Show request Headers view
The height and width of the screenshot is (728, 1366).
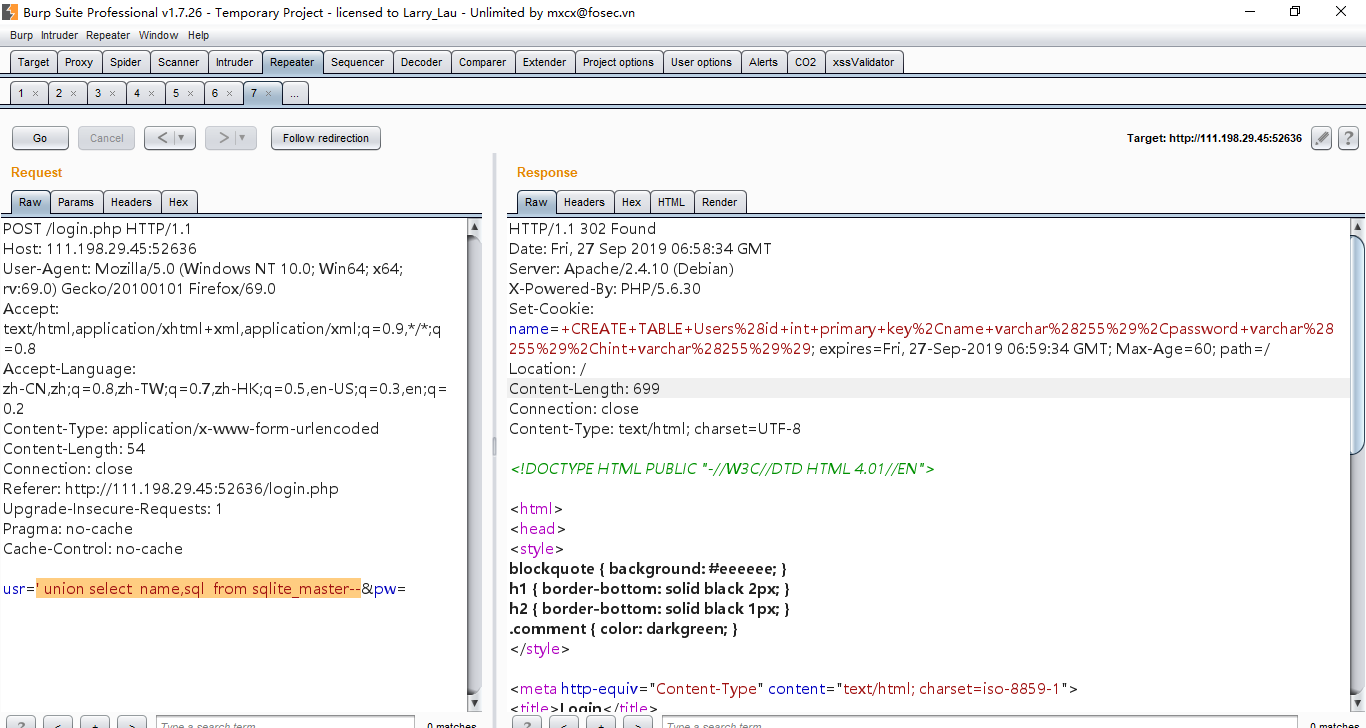(131, 202)
